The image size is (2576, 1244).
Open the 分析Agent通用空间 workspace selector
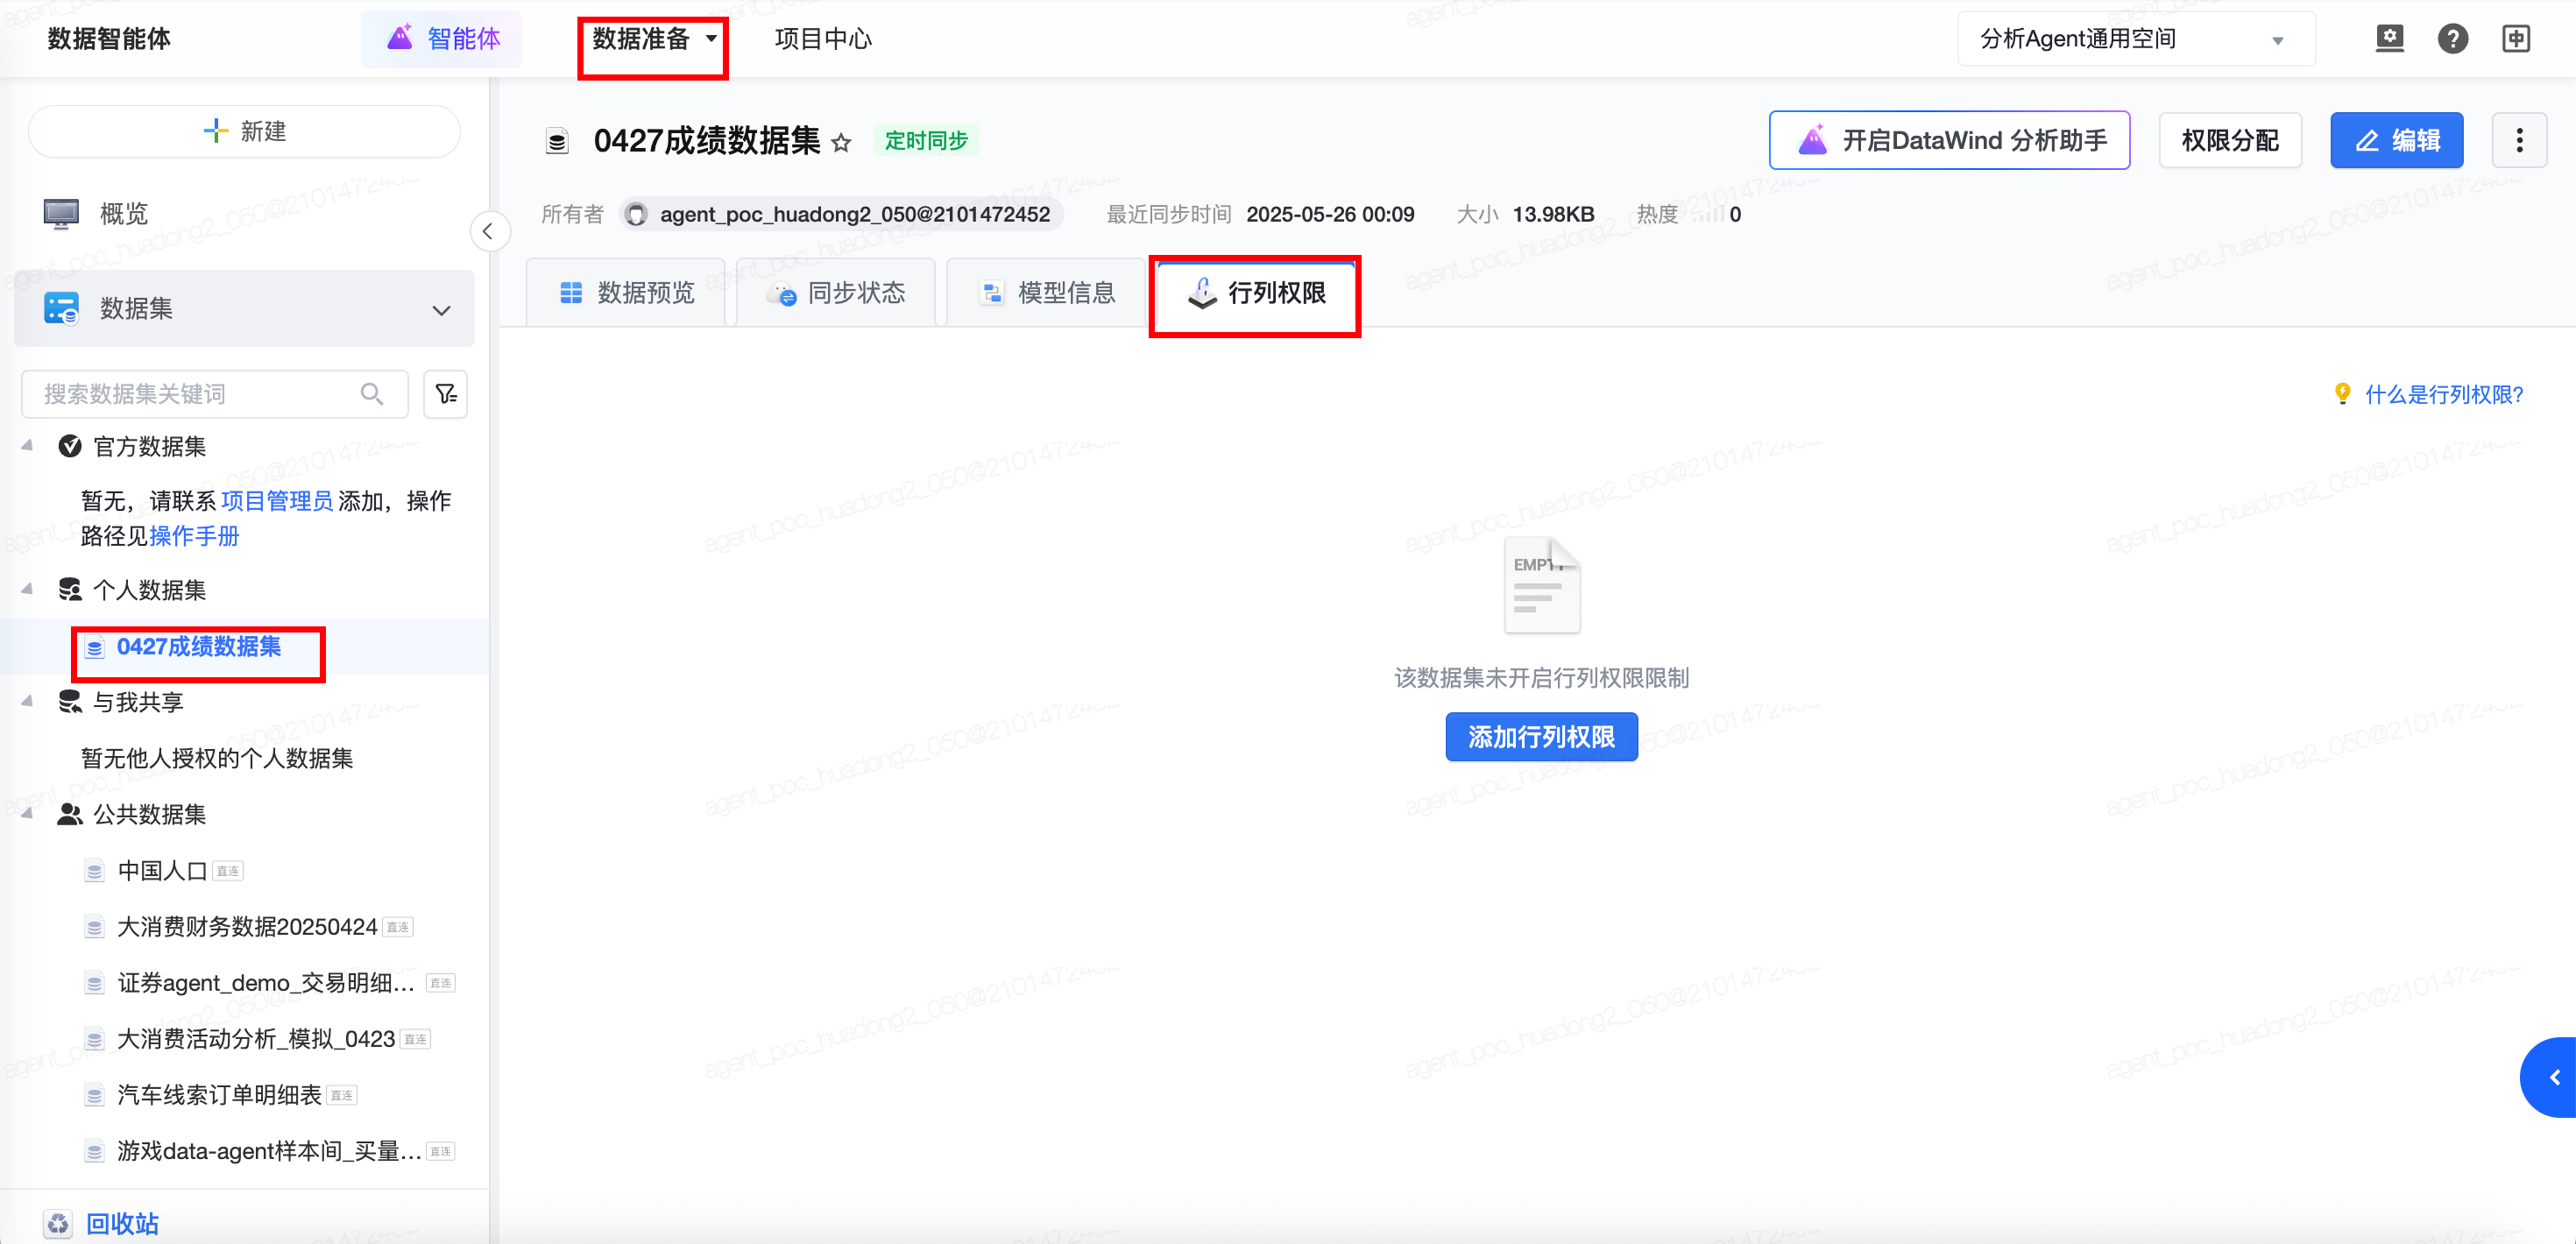2135,39
